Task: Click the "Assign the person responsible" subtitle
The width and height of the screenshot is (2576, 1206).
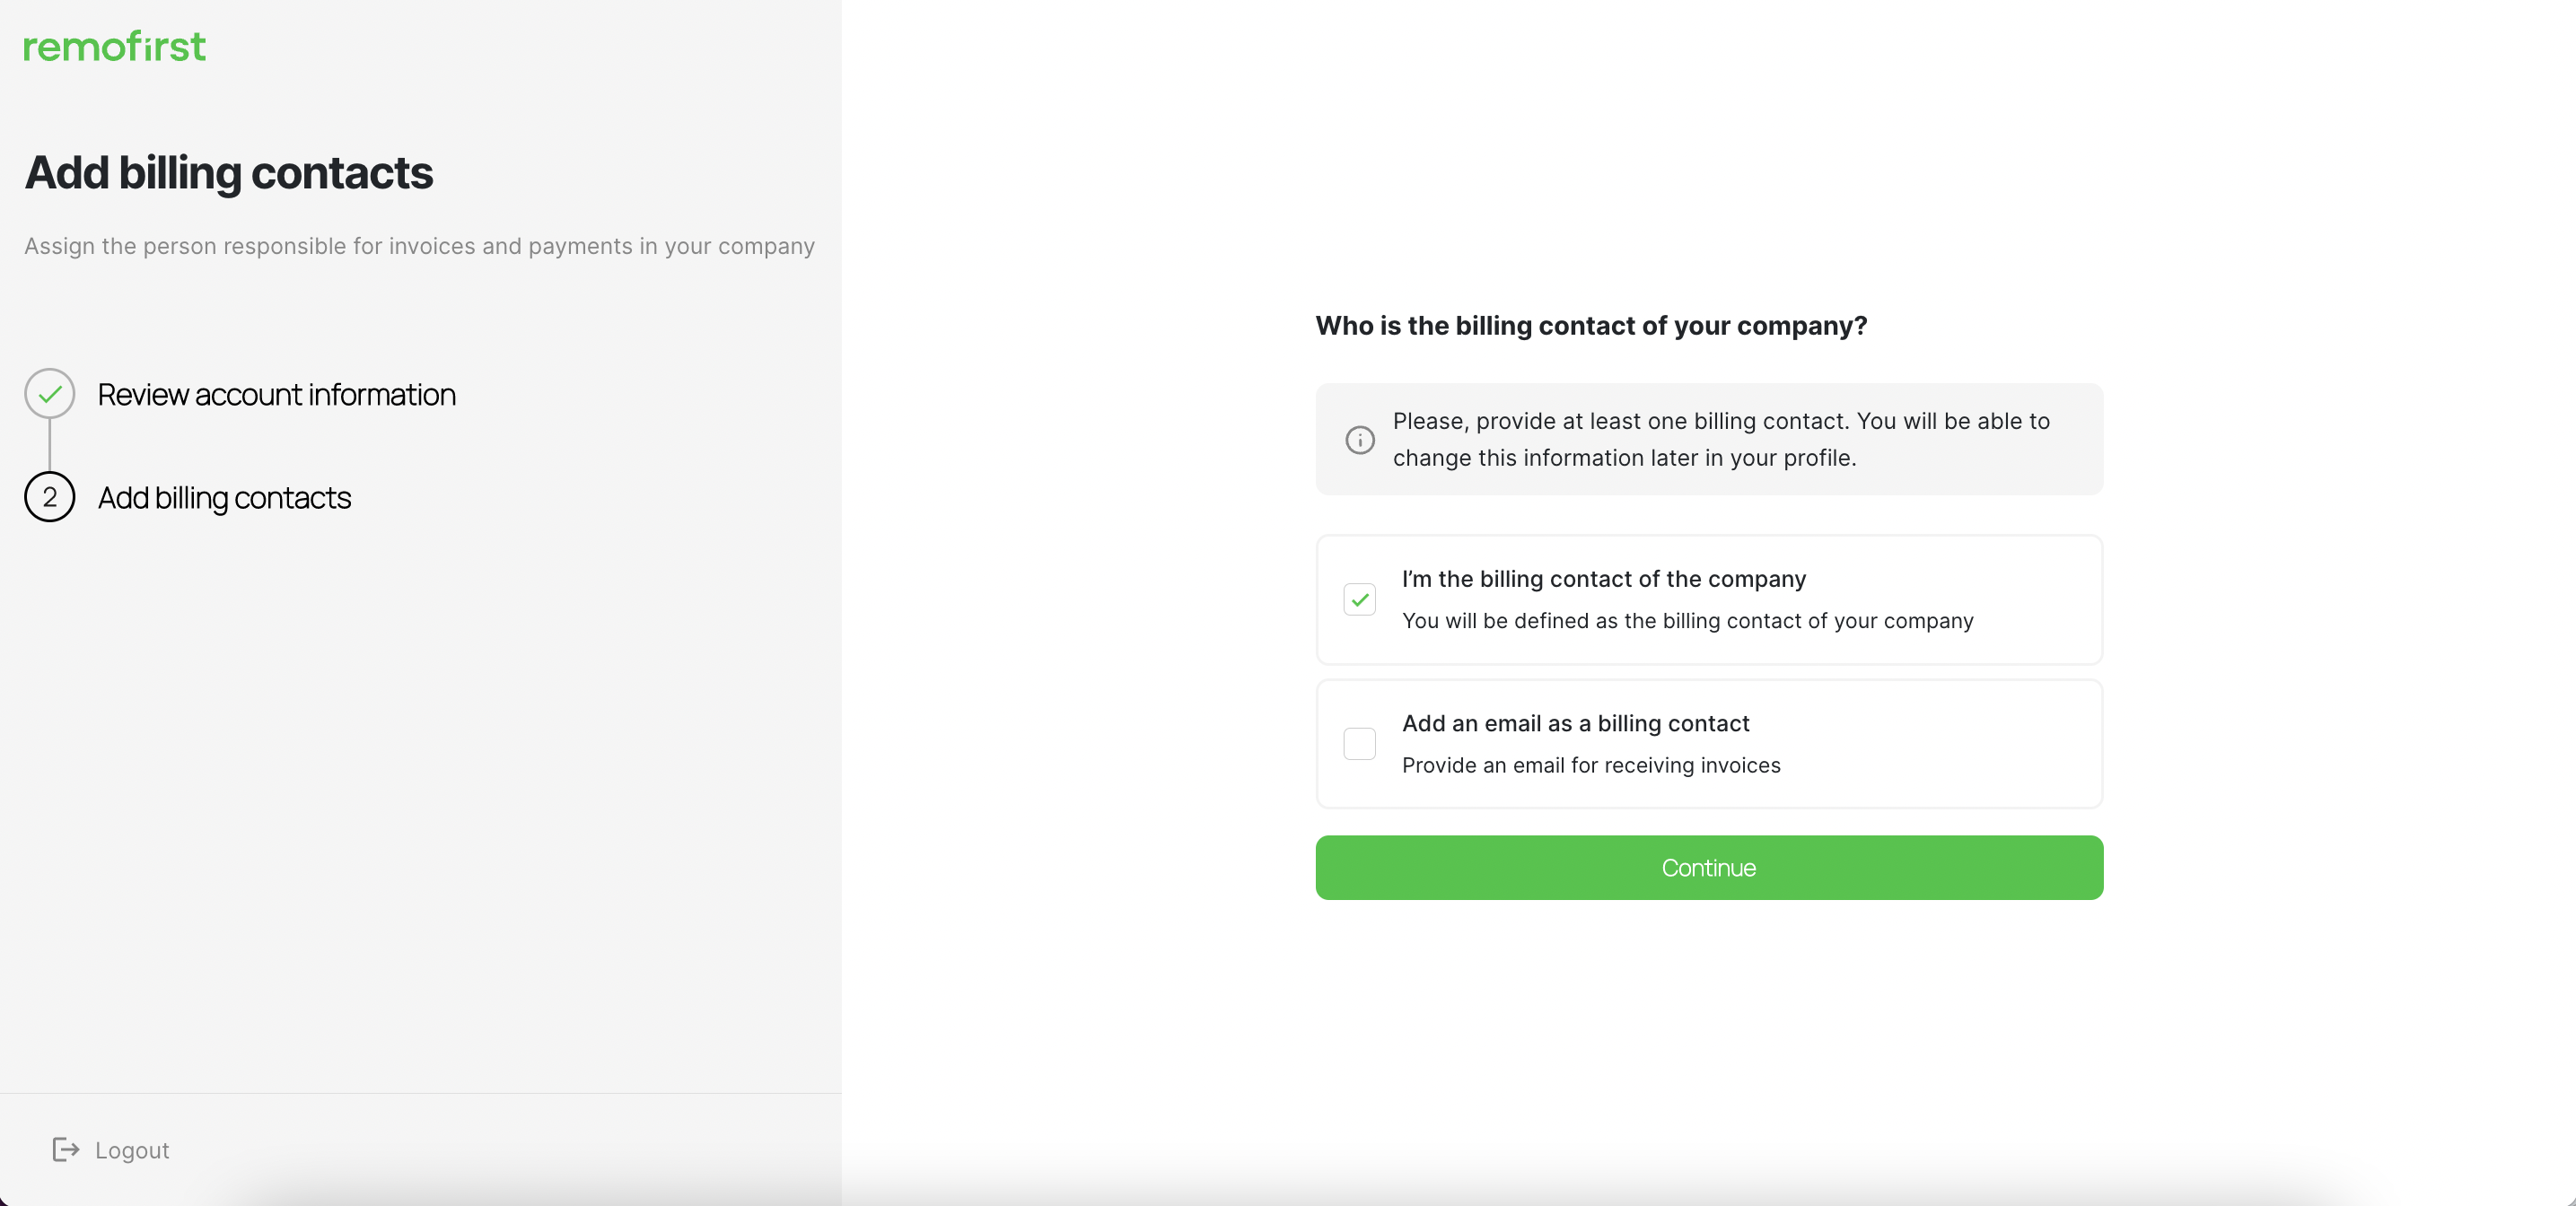Action: coord(419,246)
